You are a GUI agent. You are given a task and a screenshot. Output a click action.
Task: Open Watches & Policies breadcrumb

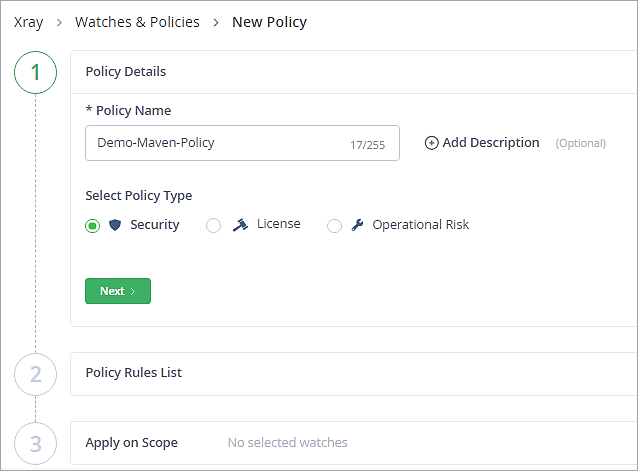[137, 22]
